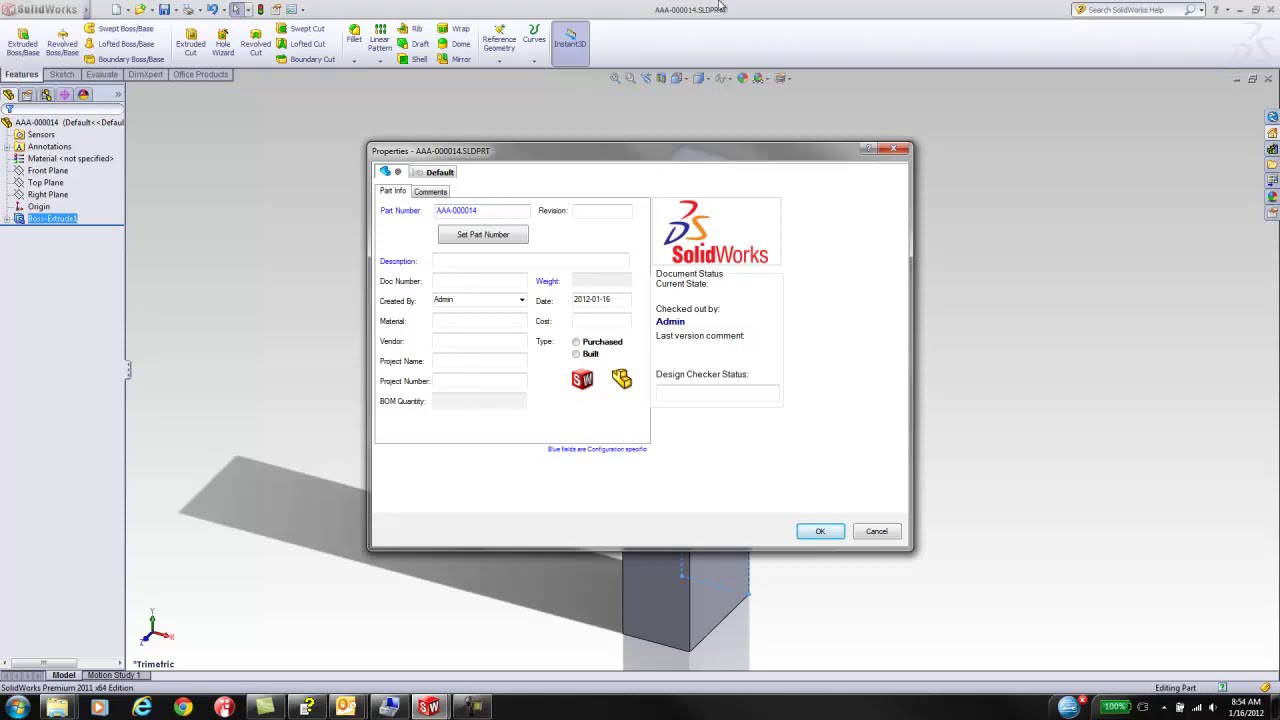
Task: Click the Undo icon in toolbar
Action: coord(212,9)
